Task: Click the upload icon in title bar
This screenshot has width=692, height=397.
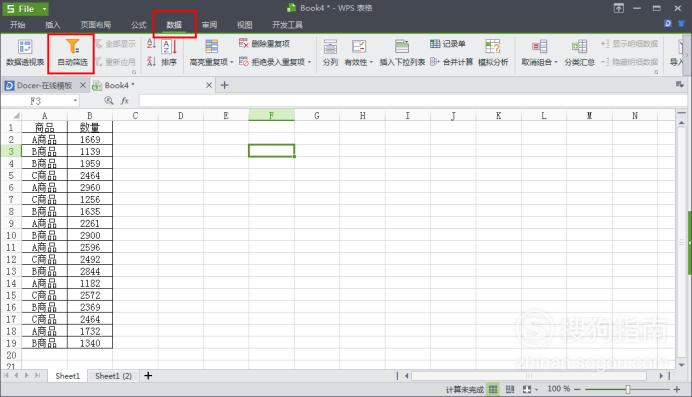Action: pyautogui.click(x=619, y=8)
